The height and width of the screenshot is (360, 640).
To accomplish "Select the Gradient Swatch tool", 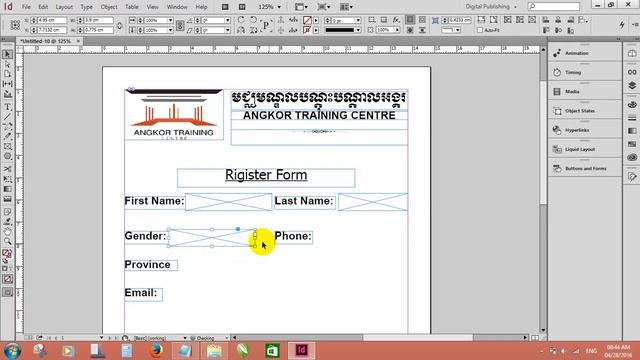I will pos(7,189).
